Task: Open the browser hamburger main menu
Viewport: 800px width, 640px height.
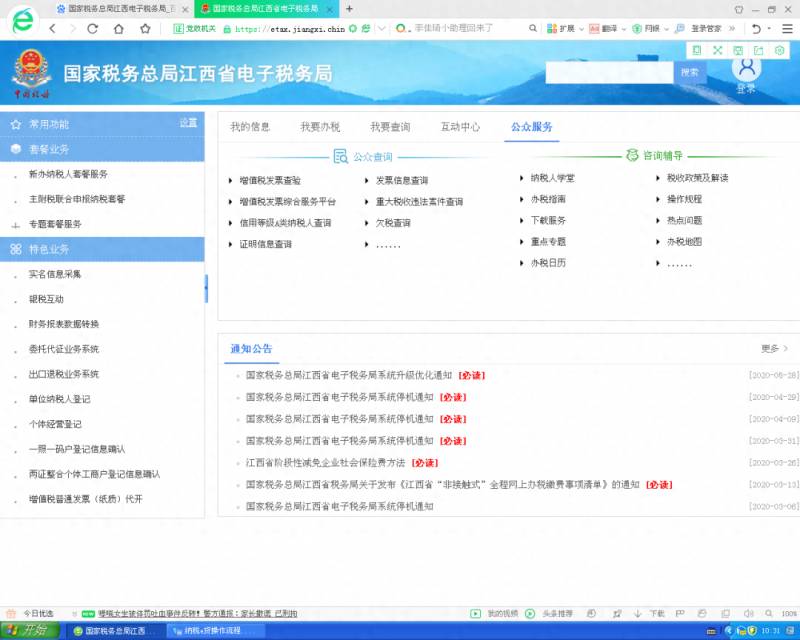Action: point(787,29)
